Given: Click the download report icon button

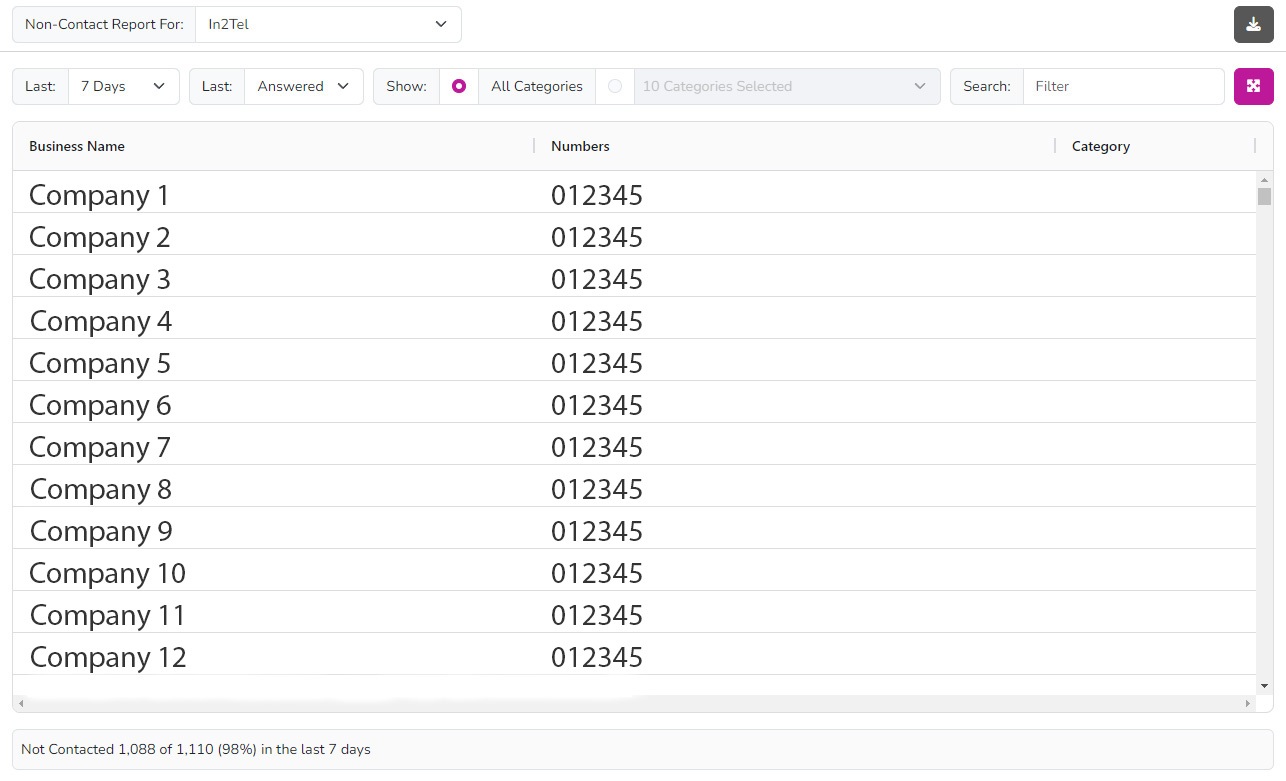Looking at the screenshot, I should (x=1253, y=25).
